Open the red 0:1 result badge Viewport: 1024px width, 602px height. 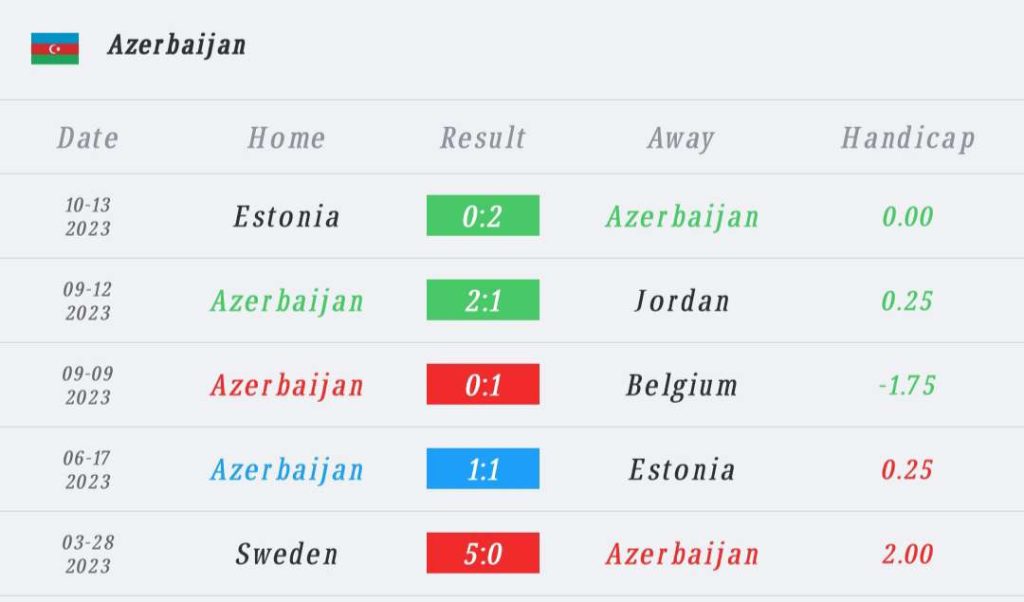tap(483, 384)
